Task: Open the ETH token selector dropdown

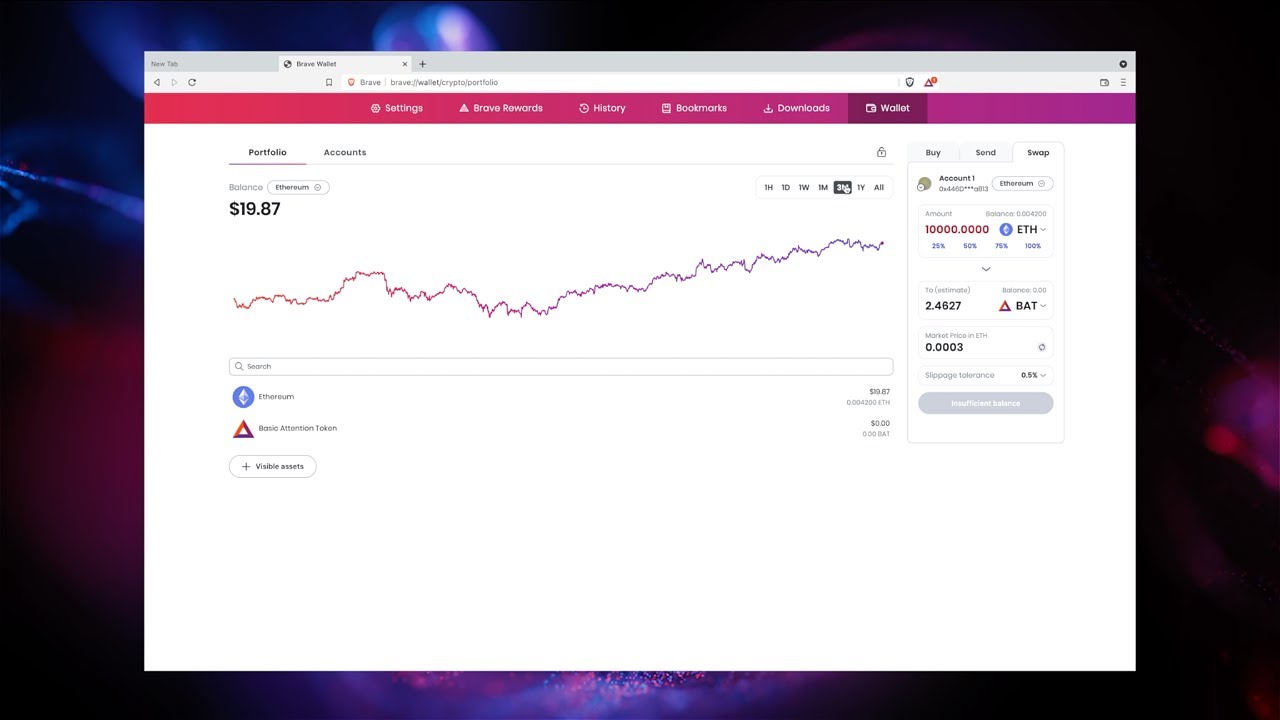Action: (x=1023, y=230)
